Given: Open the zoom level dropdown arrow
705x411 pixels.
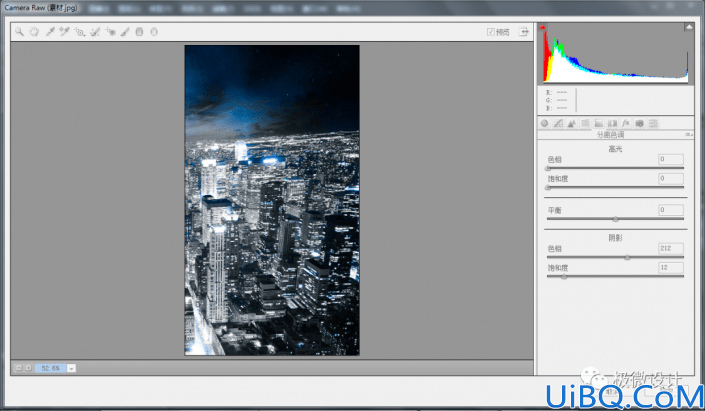Looking at the screenshot, I should point(71,368).
